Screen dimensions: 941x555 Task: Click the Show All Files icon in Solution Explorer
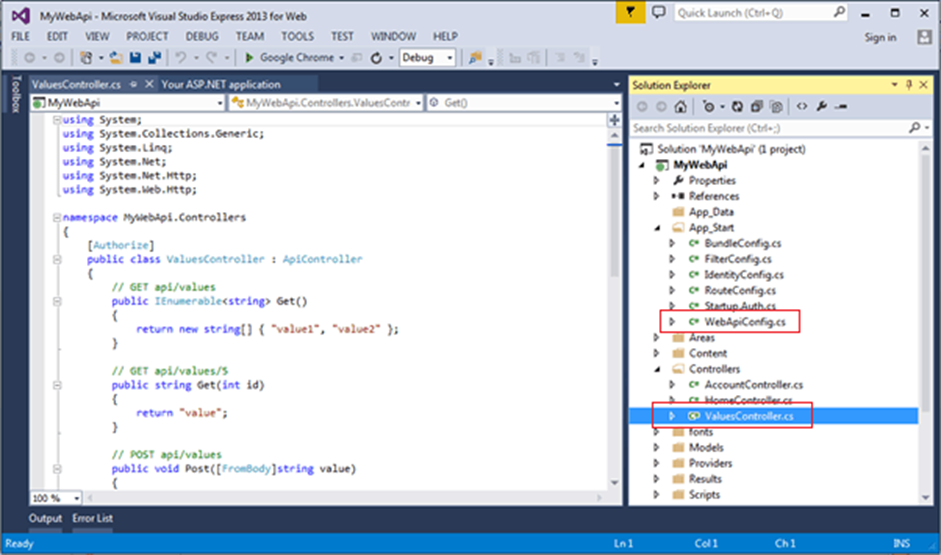[776, 106]
